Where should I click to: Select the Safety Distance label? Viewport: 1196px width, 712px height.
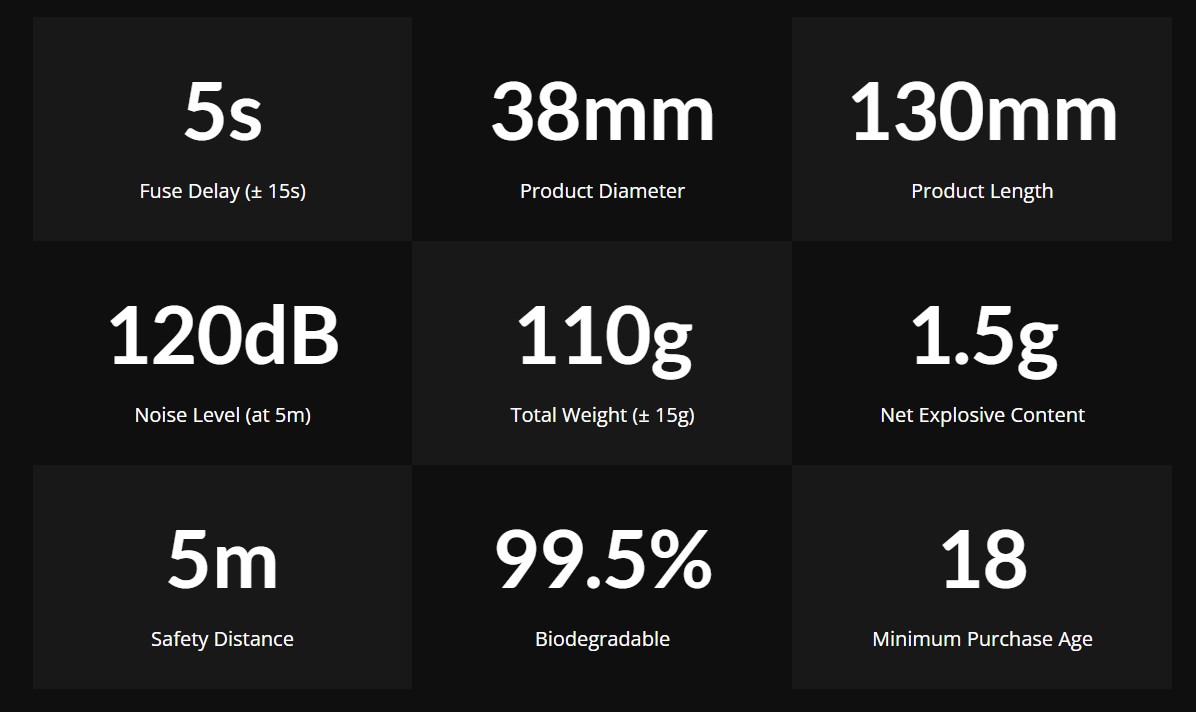tap(222, 639)
